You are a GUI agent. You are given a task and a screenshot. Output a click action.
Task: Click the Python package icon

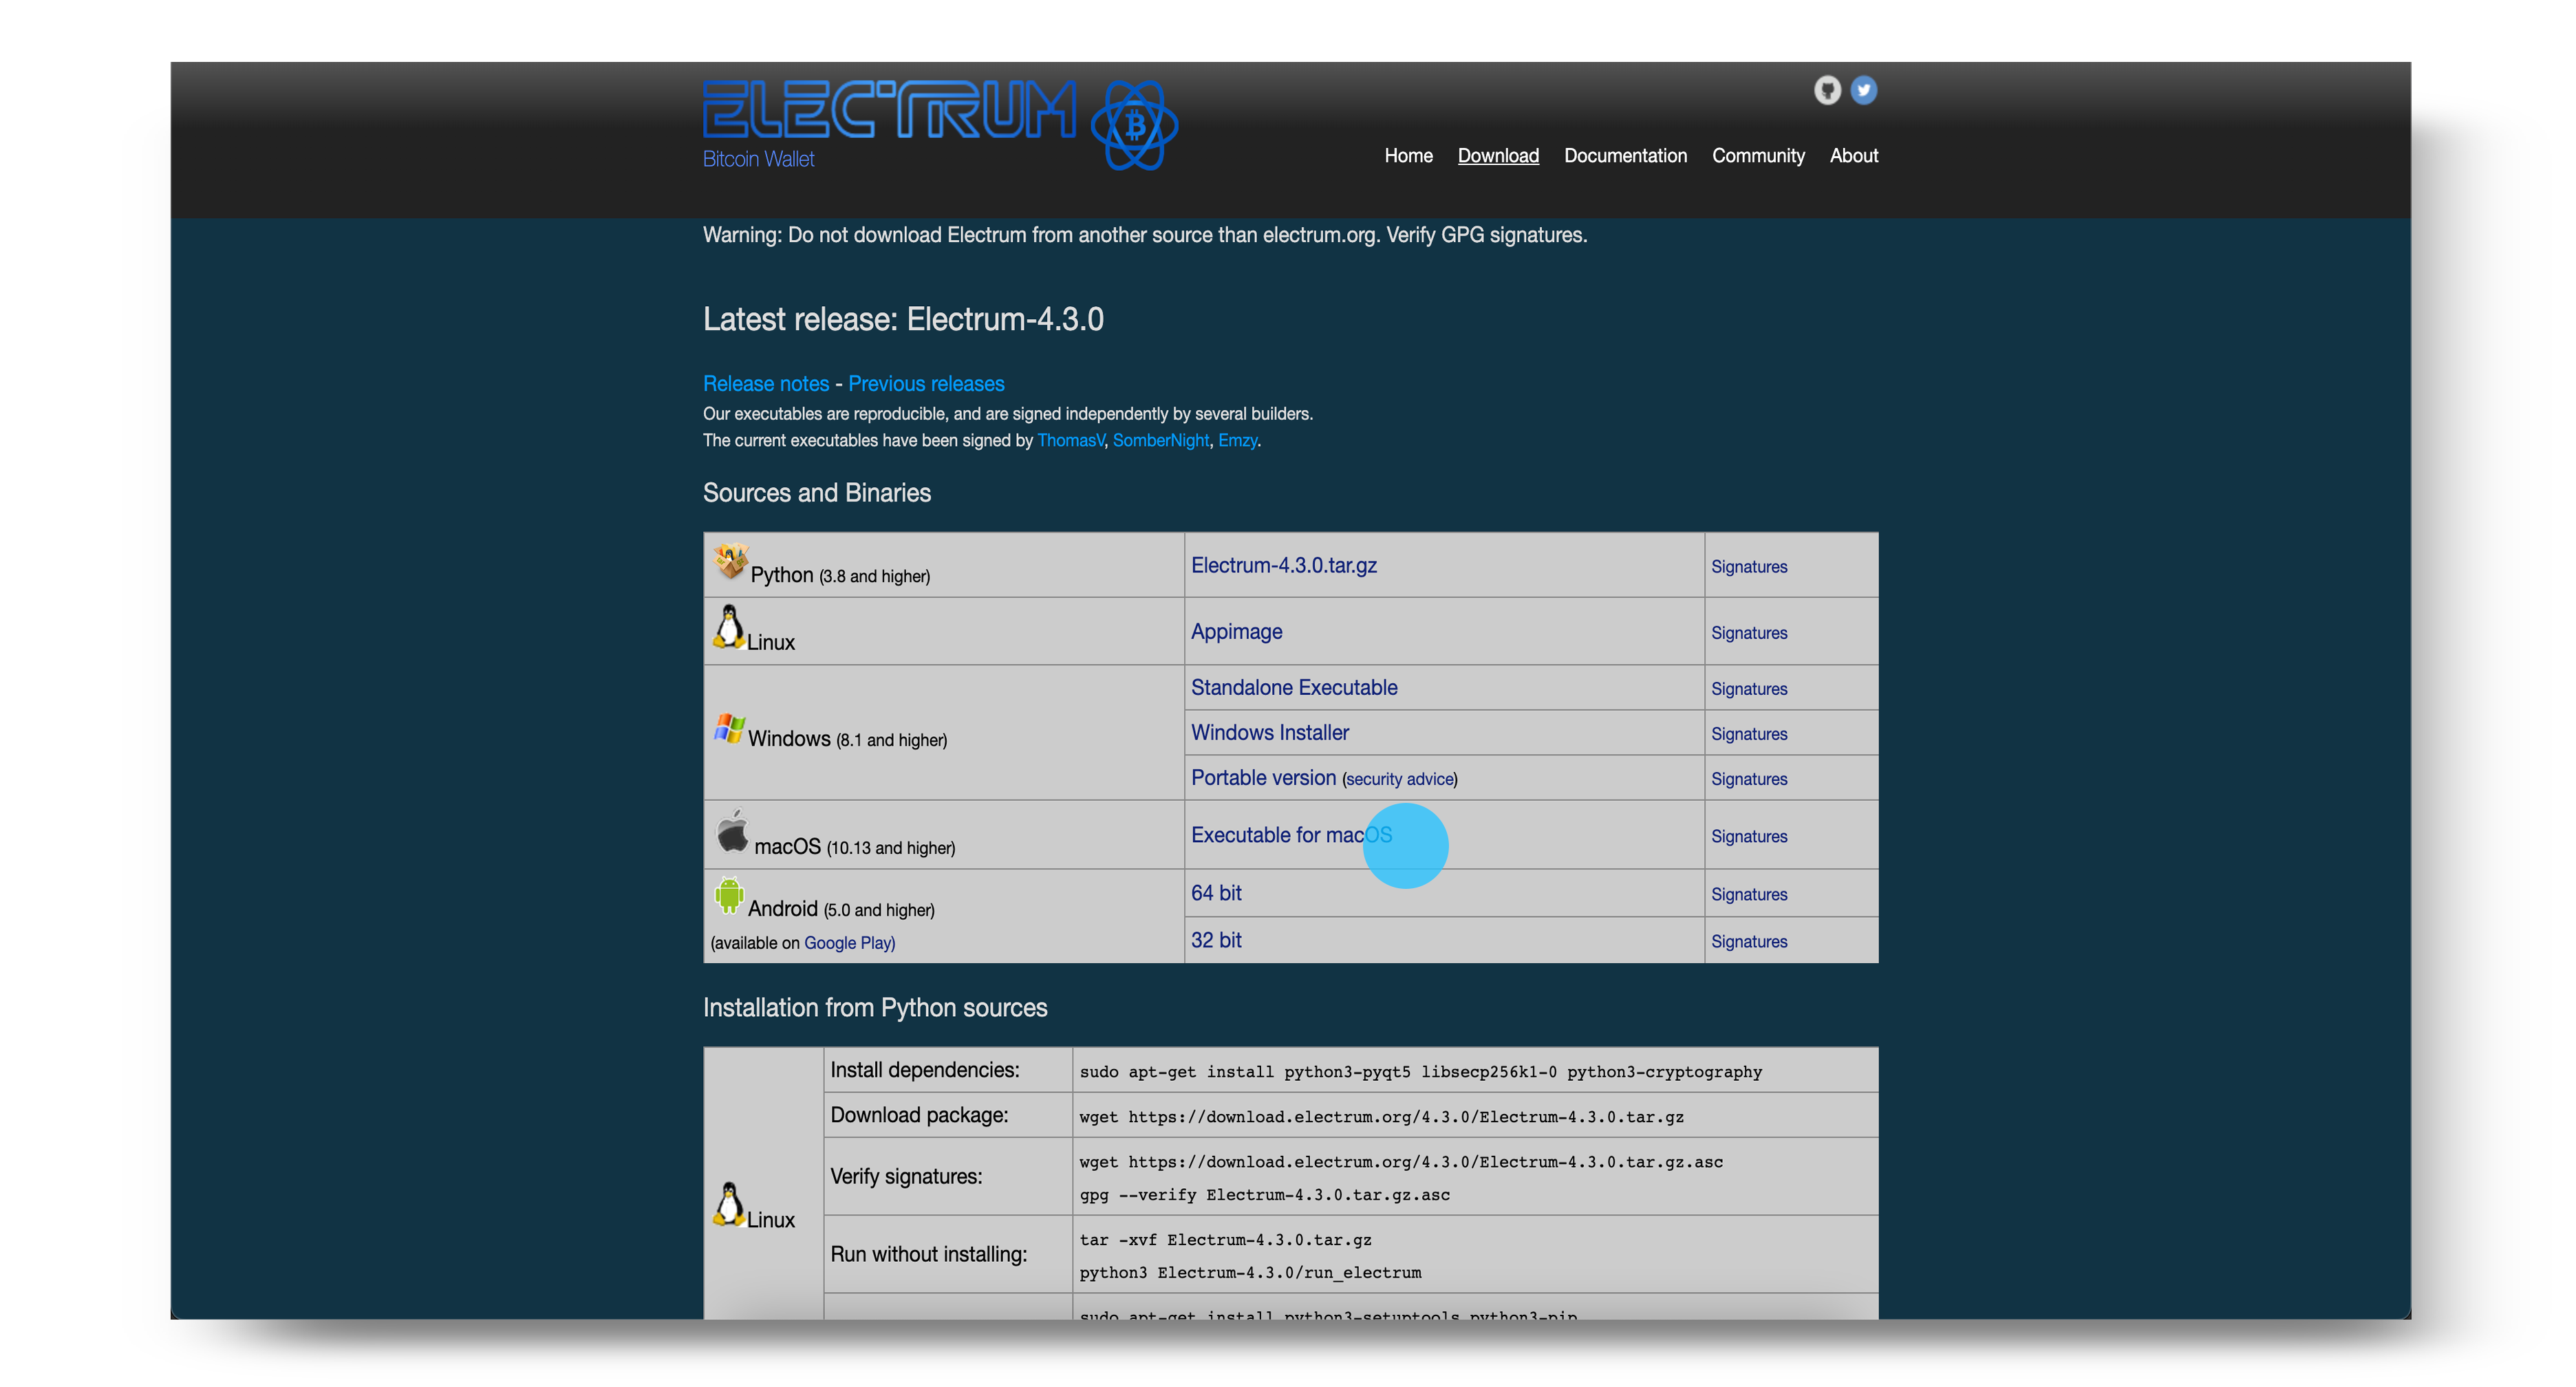(x=730, y=561)
